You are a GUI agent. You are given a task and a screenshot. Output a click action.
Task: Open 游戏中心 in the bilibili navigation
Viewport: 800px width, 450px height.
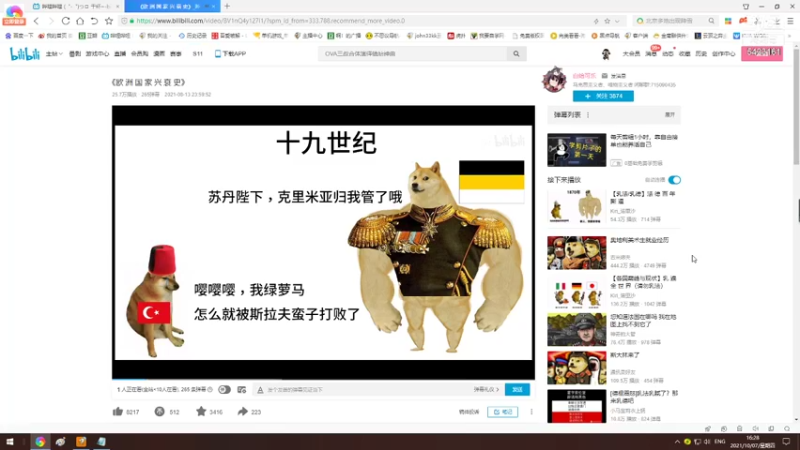point(97,54)
